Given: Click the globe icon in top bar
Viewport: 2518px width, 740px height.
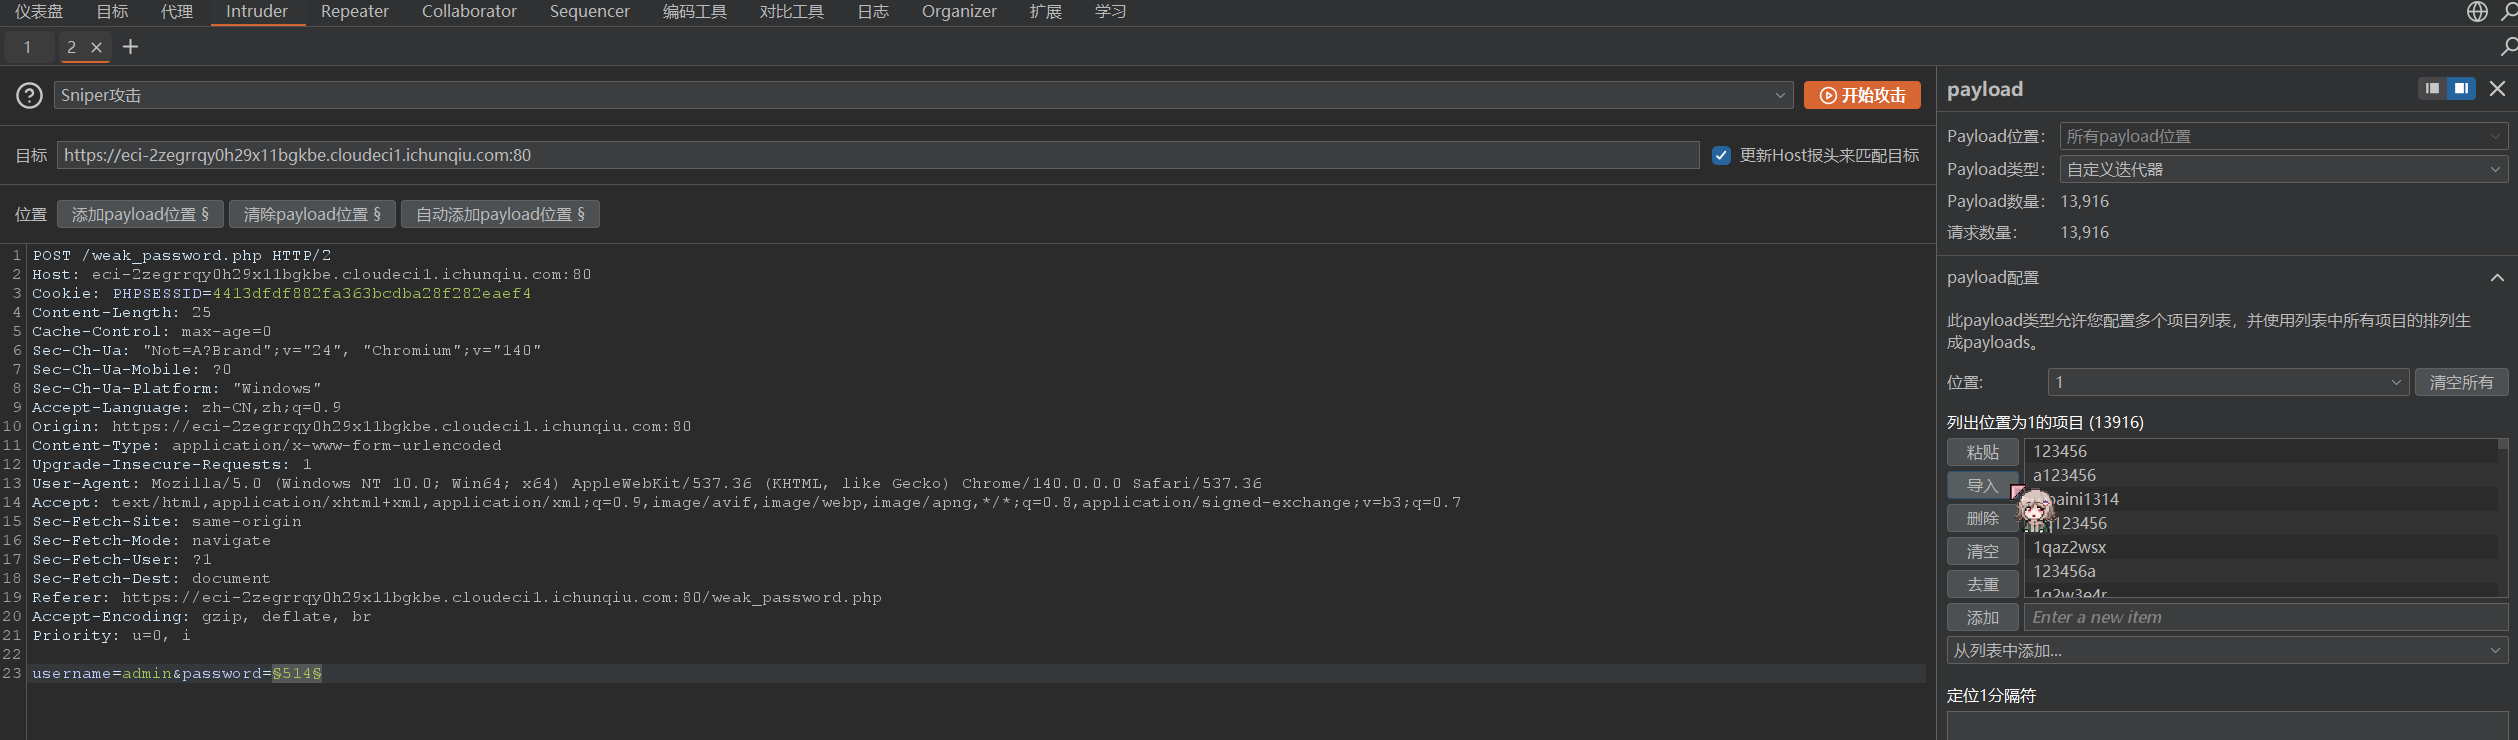Looking at the screenshot, I should [x=2477, y=11].
